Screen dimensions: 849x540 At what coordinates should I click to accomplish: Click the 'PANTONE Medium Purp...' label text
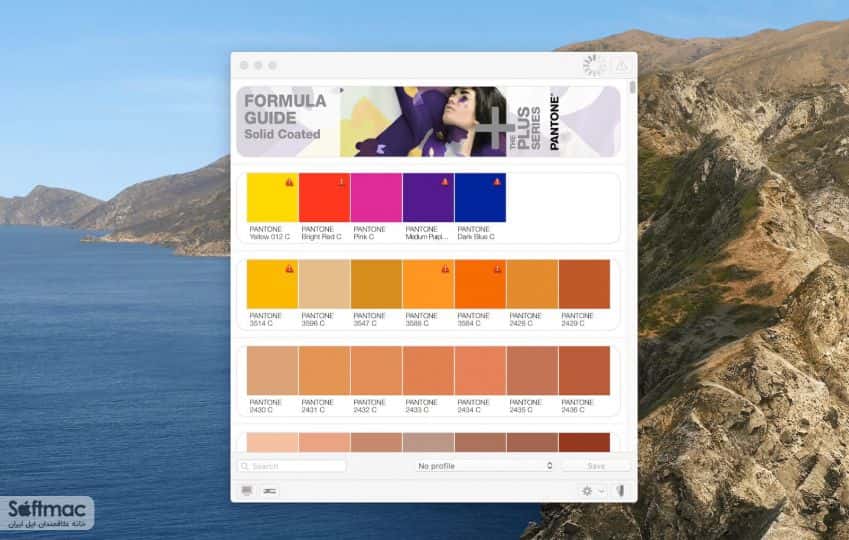427,233
